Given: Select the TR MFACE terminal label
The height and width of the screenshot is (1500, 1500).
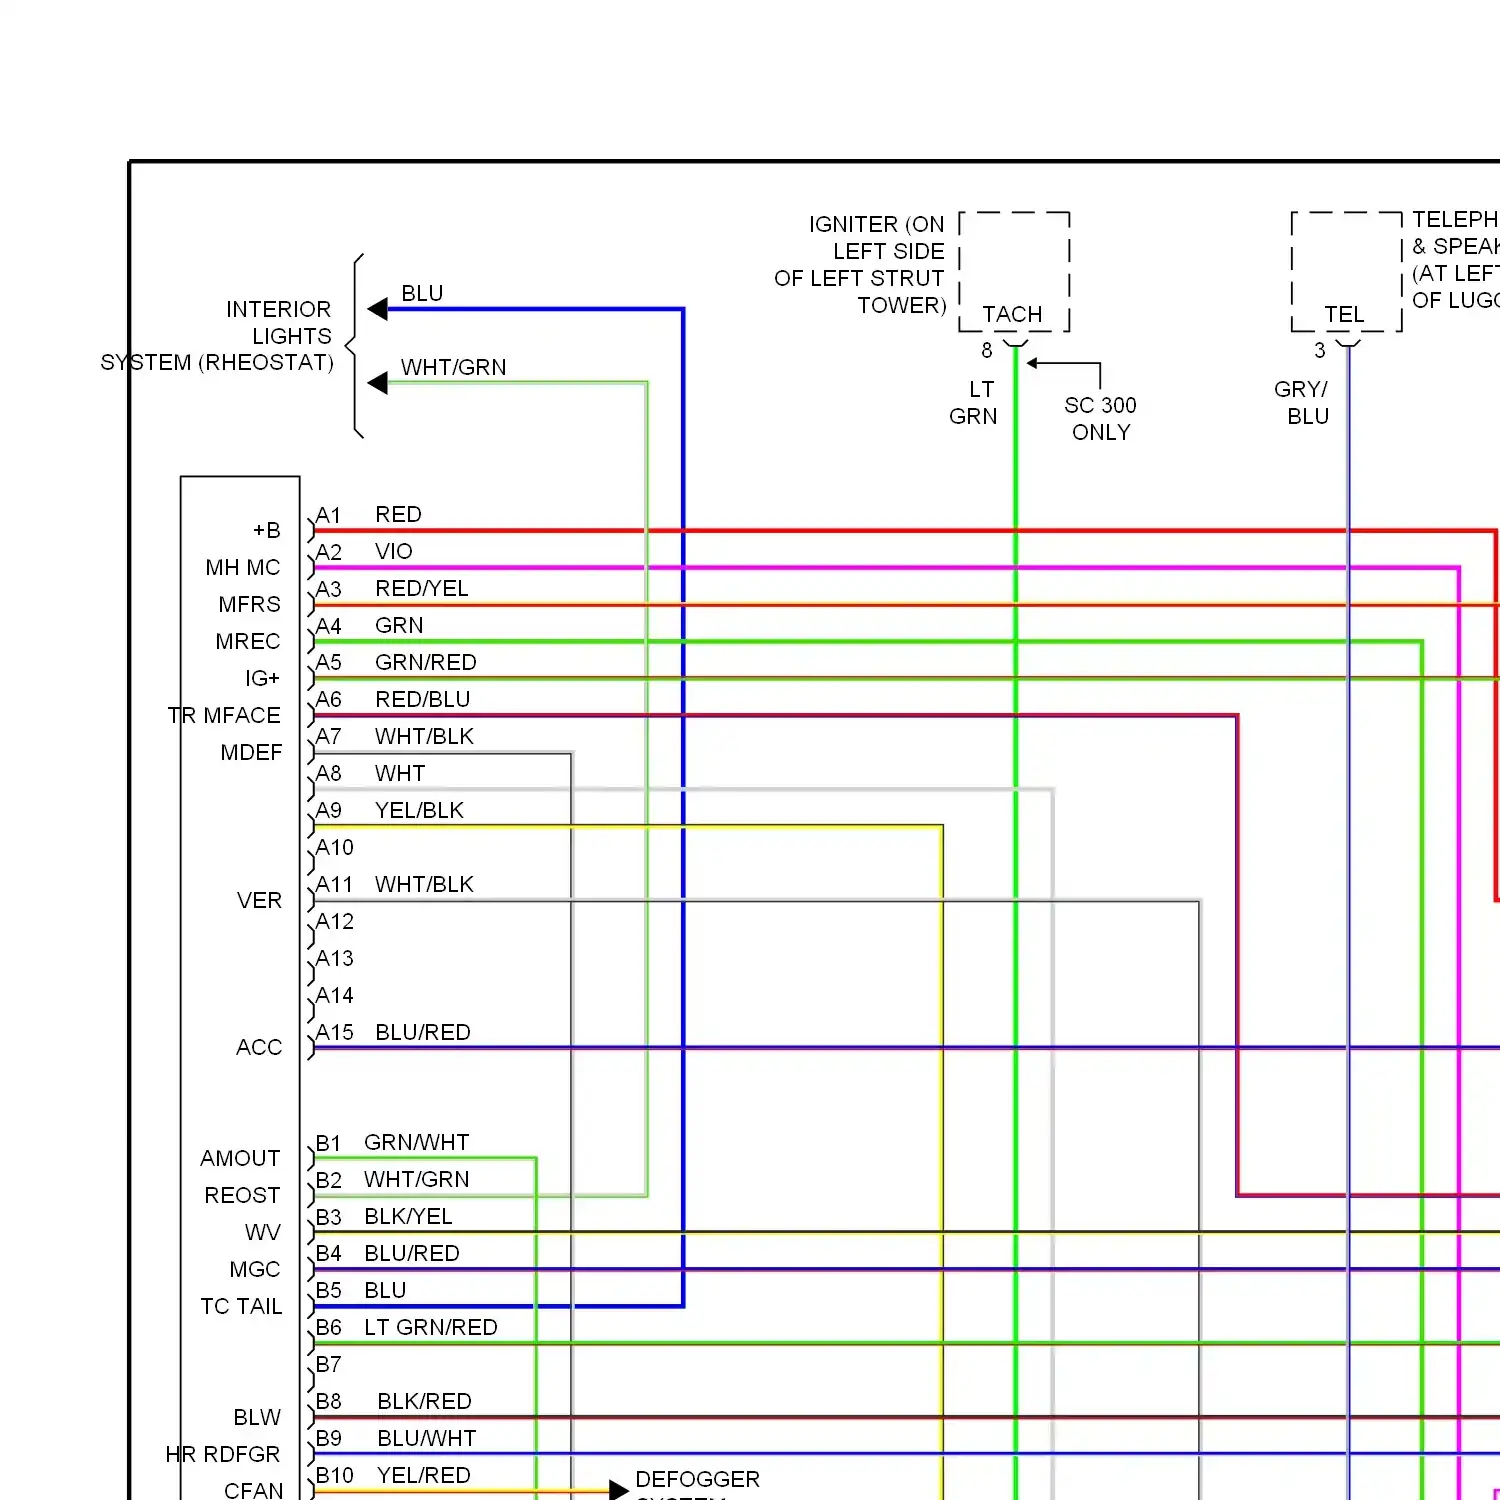Looking at the screenshot, I should [224, 715].
